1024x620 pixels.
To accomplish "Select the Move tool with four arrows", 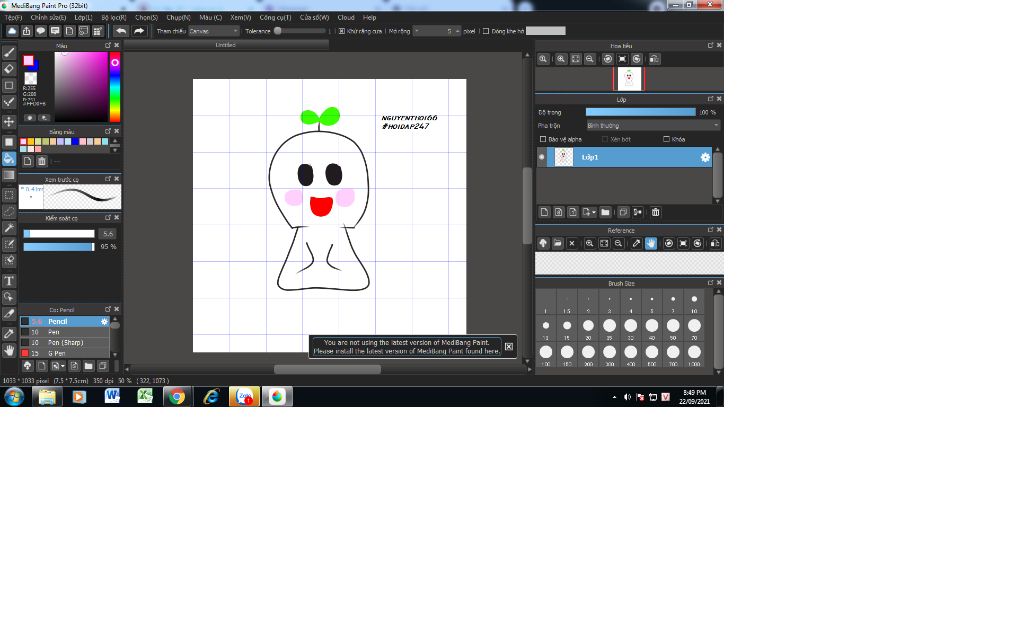I will coord(9,122).
